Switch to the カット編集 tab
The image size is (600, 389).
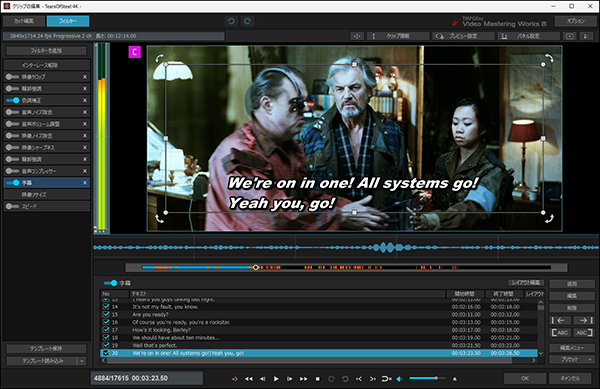[24, 21]
